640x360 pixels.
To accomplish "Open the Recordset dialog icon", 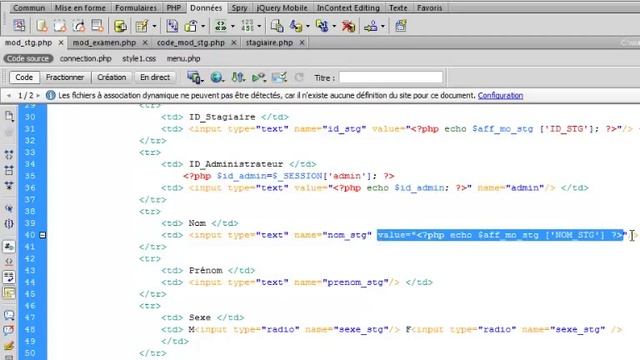I will pyautogui.click(x=120, y=26).
